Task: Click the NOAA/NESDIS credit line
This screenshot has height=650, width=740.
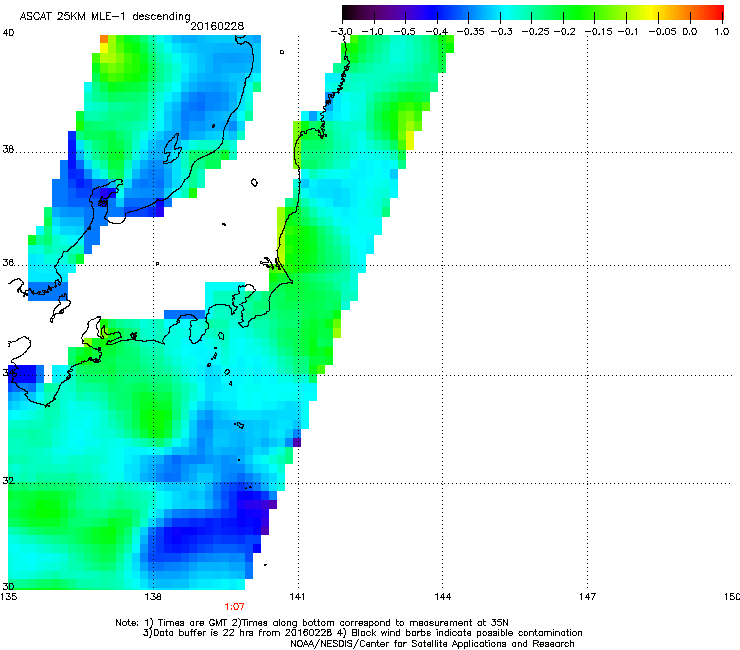Action: (x=432, y=644)
